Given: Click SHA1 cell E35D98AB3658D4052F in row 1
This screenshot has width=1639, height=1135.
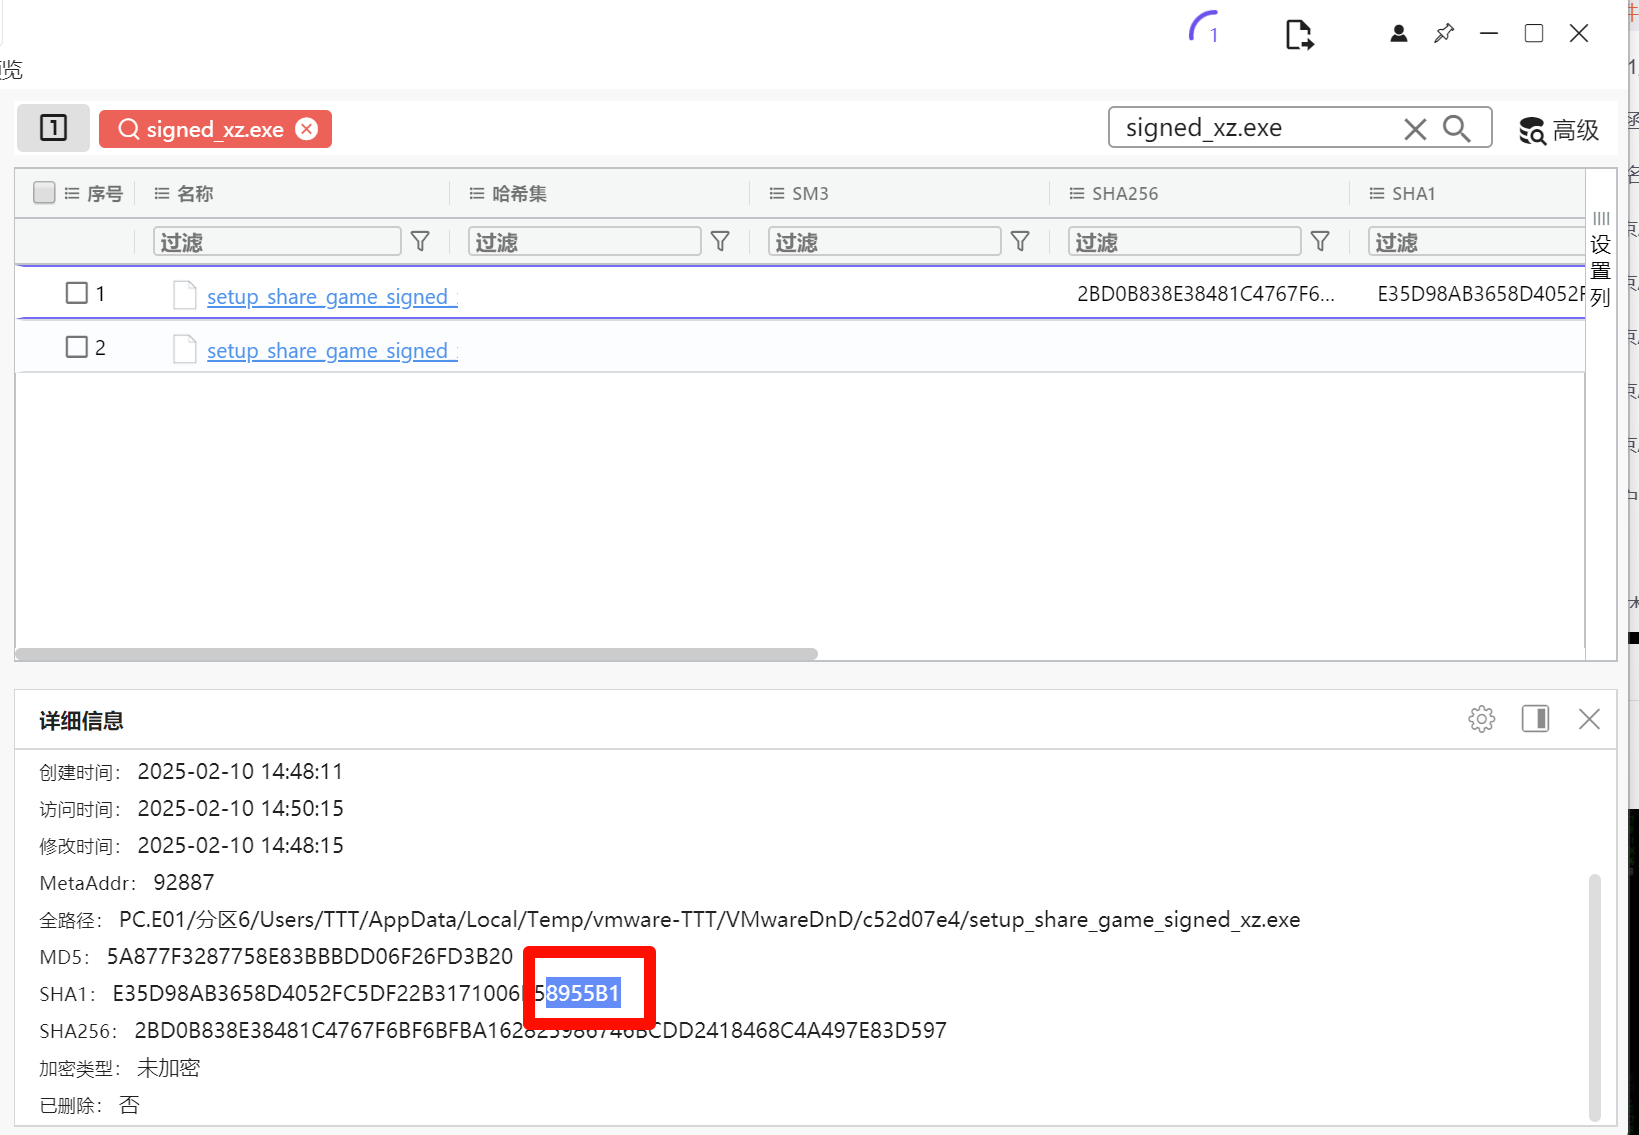Looking at the screenshot, I should pyautogui.click(x=1481, y=293).
